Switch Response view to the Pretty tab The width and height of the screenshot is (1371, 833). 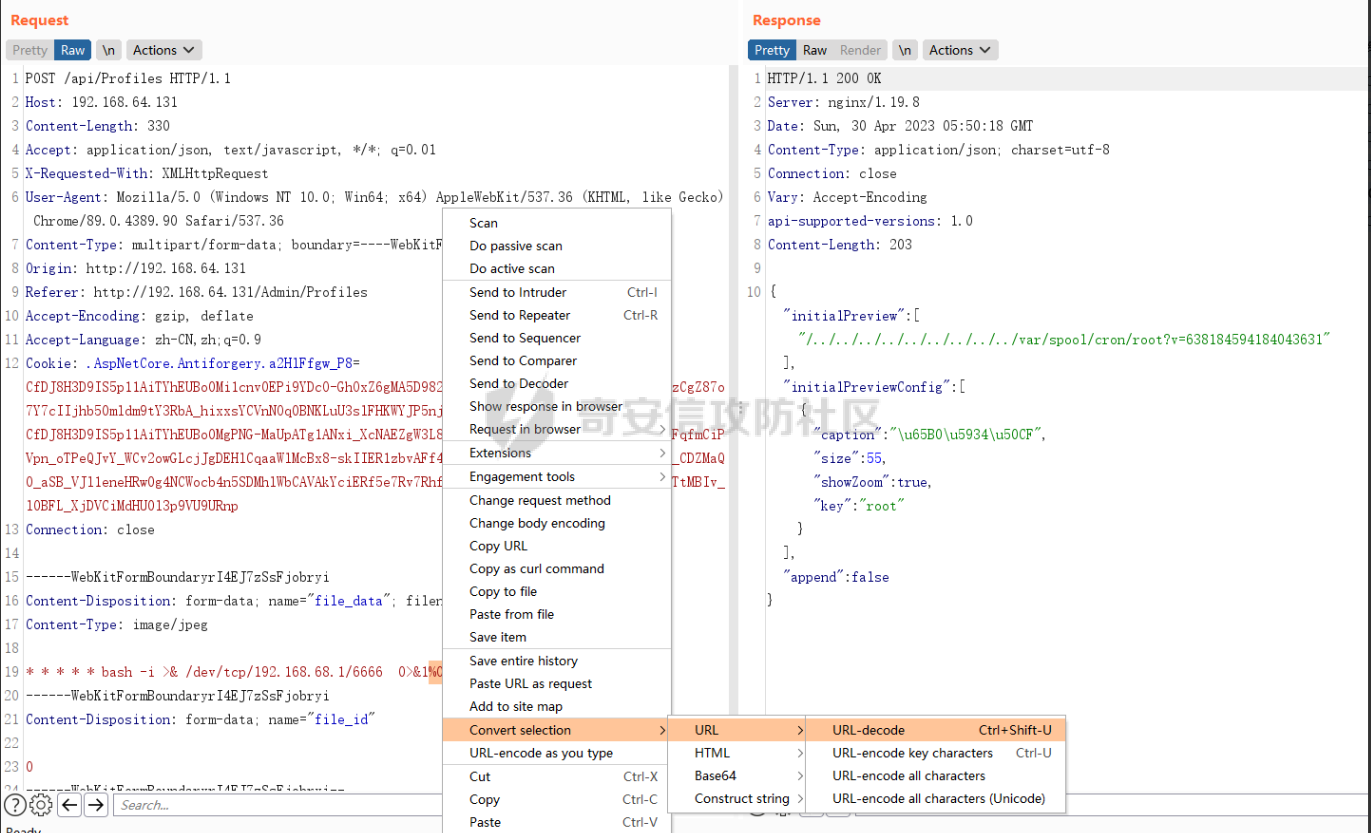pos(772,50)
